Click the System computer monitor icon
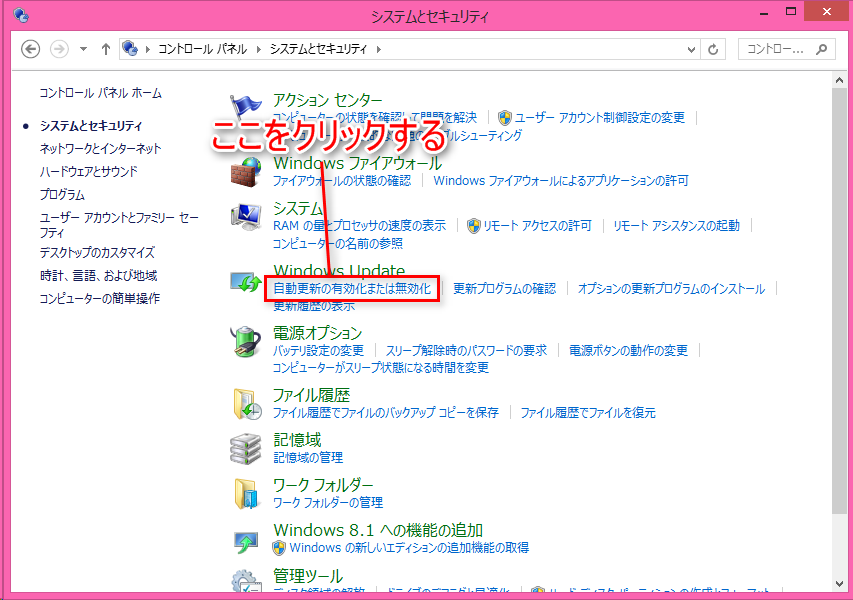Viewport: 853px width, 600px height. [x=246, y=217]
